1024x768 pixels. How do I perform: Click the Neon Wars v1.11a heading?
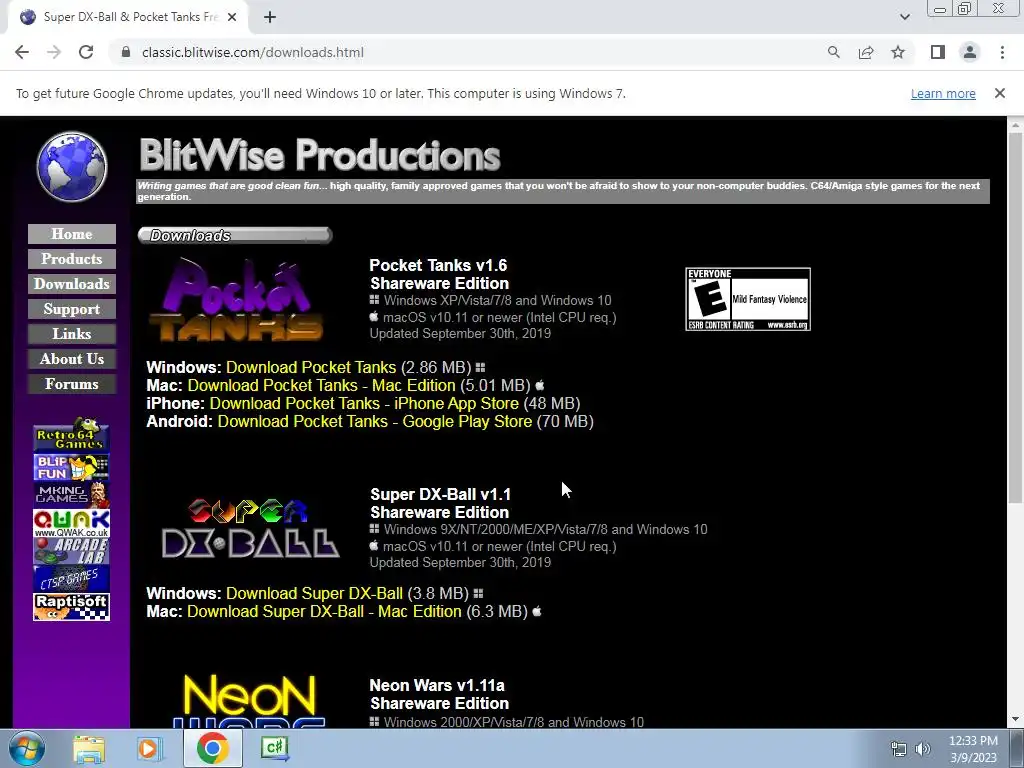click(437, 686)
